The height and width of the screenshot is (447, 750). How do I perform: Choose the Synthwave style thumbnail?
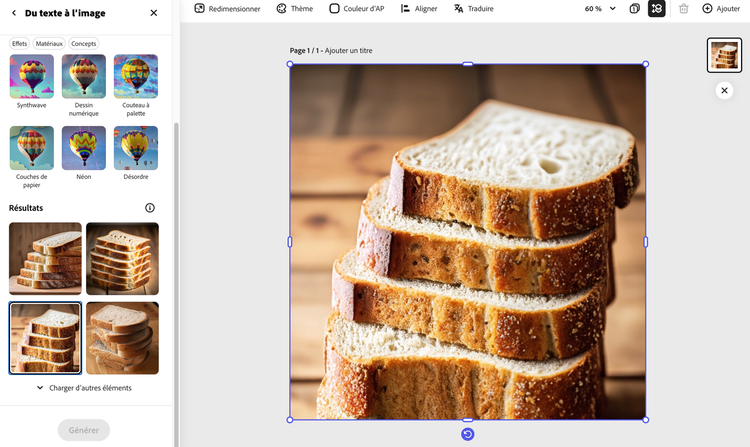click(32, 76)
